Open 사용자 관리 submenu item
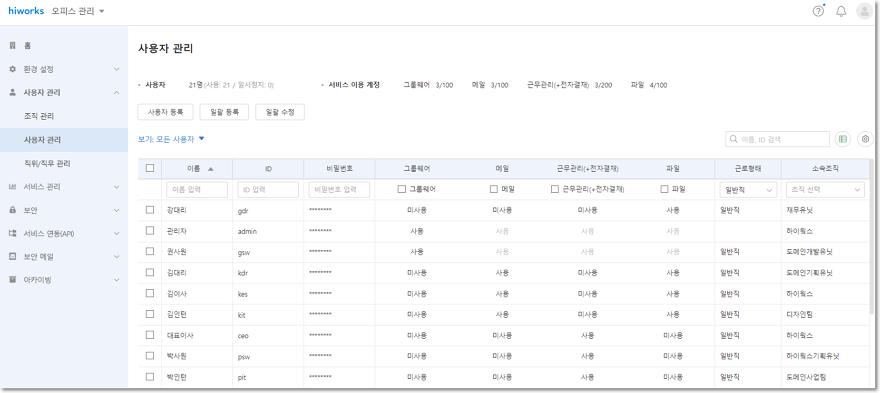The height and width of the screenshot is (393, 880). (x=64, y=140)
